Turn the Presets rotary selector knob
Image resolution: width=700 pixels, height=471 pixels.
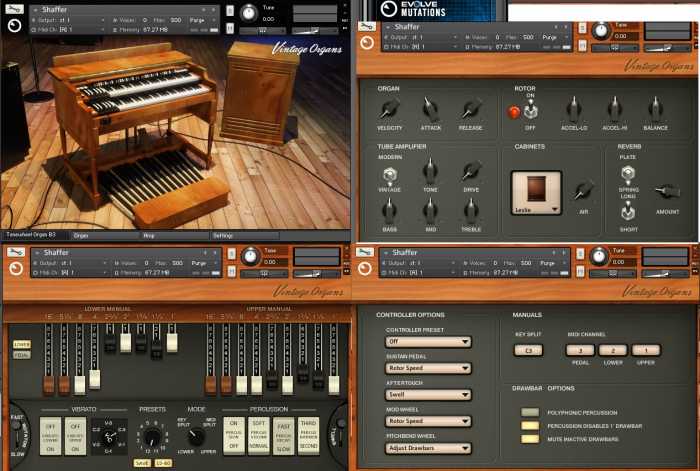(x=153, y=436)
